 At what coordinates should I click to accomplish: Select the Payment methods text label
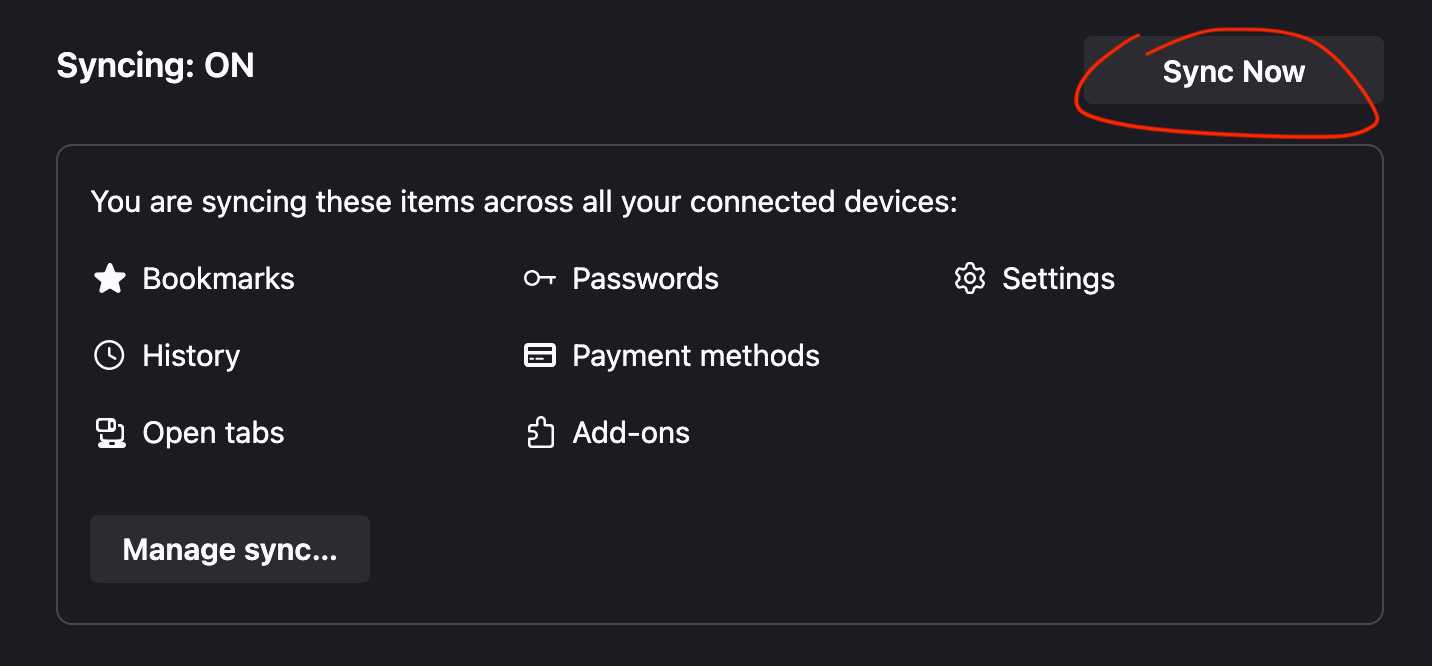click(696, 356)
